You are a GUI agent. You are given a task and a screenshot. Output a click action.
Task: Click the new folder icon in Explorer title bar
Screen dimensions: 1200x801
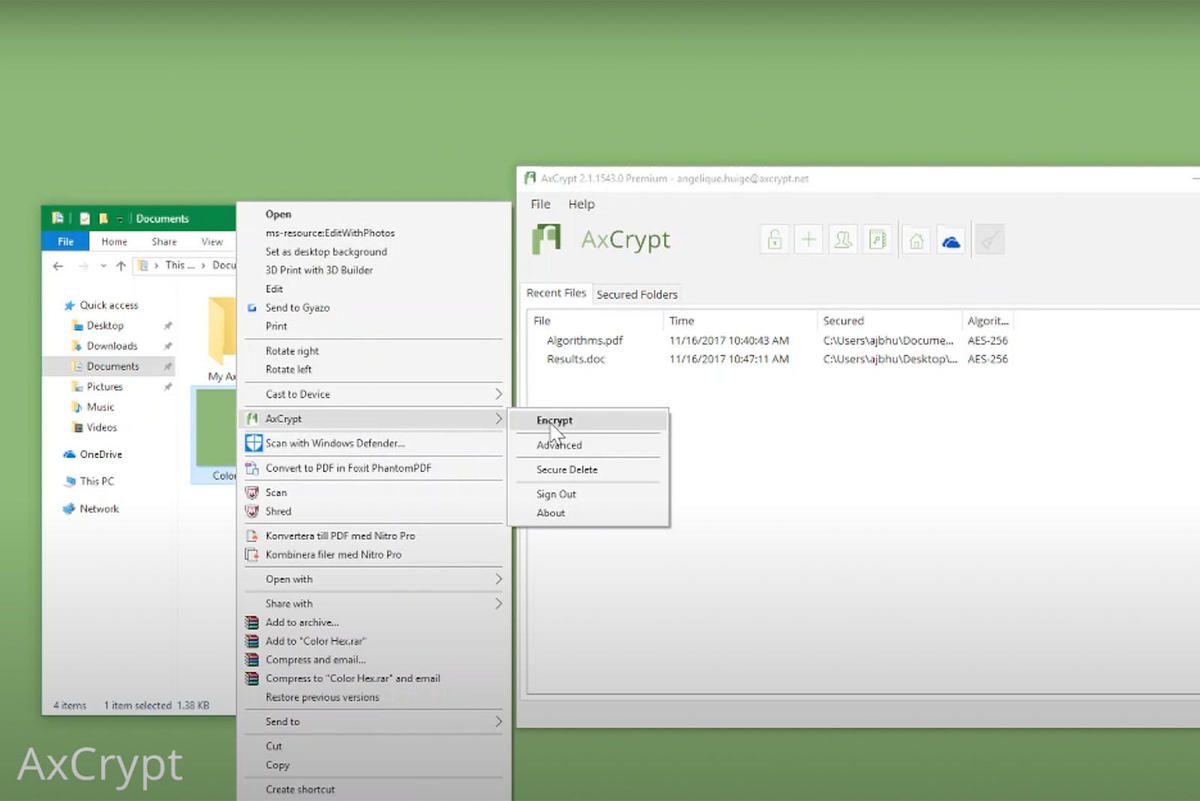103,218
